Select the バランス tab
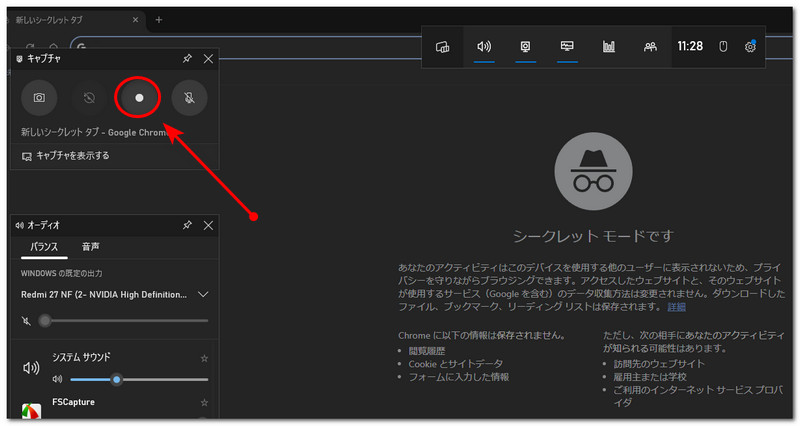This screenshot has height=426, width=800. click(x=43, y=247)
